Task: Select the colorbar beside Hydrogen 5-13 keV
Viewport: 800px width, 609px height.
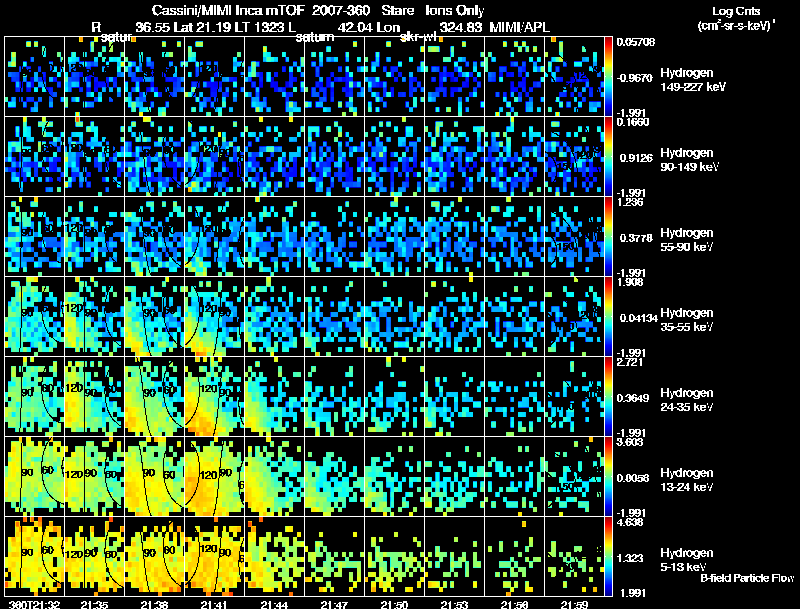Action: coord(608,556)
